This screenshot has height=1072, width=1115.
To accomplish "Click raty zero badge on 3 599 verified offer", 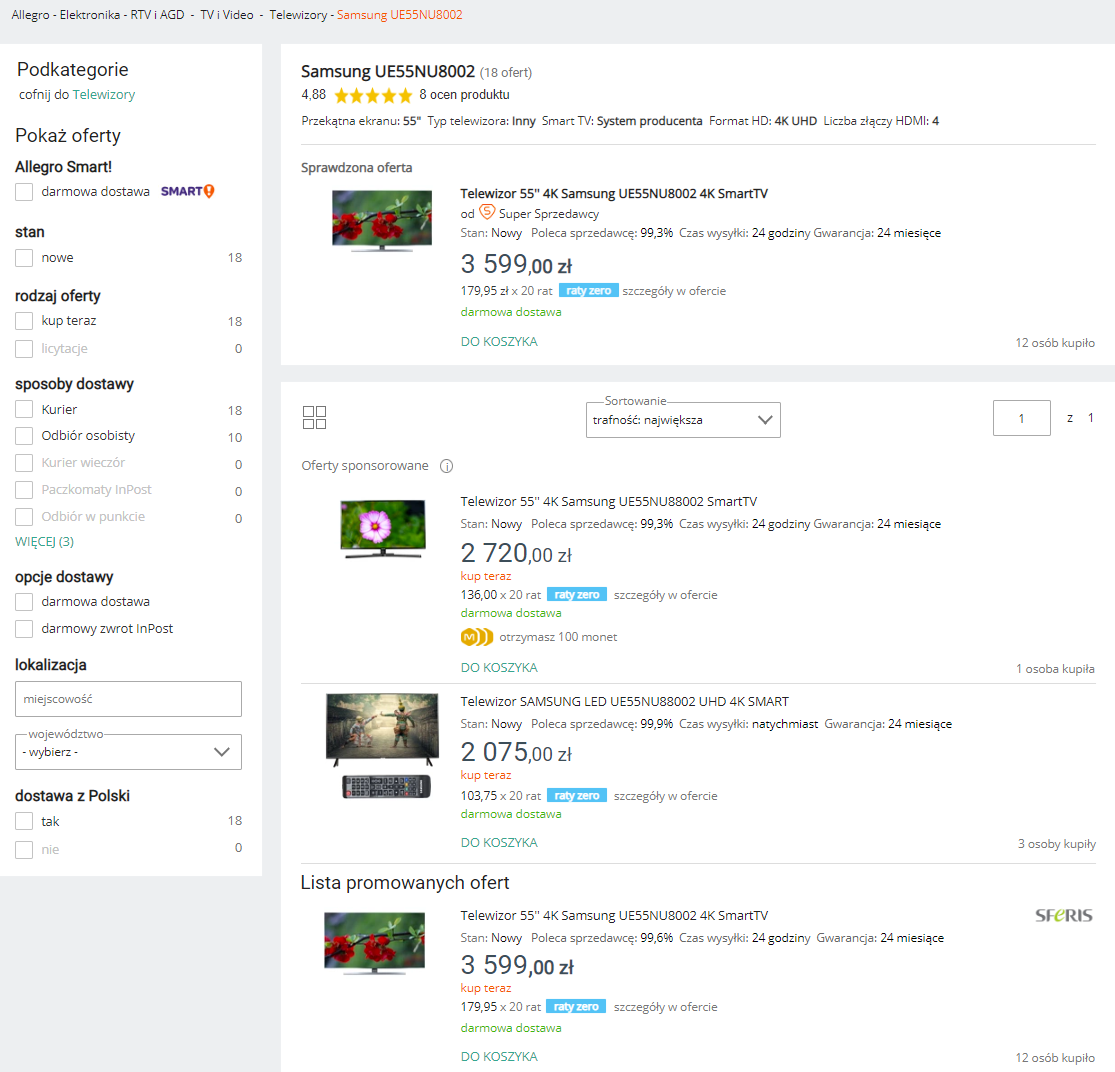I will [x=588, y=291].
